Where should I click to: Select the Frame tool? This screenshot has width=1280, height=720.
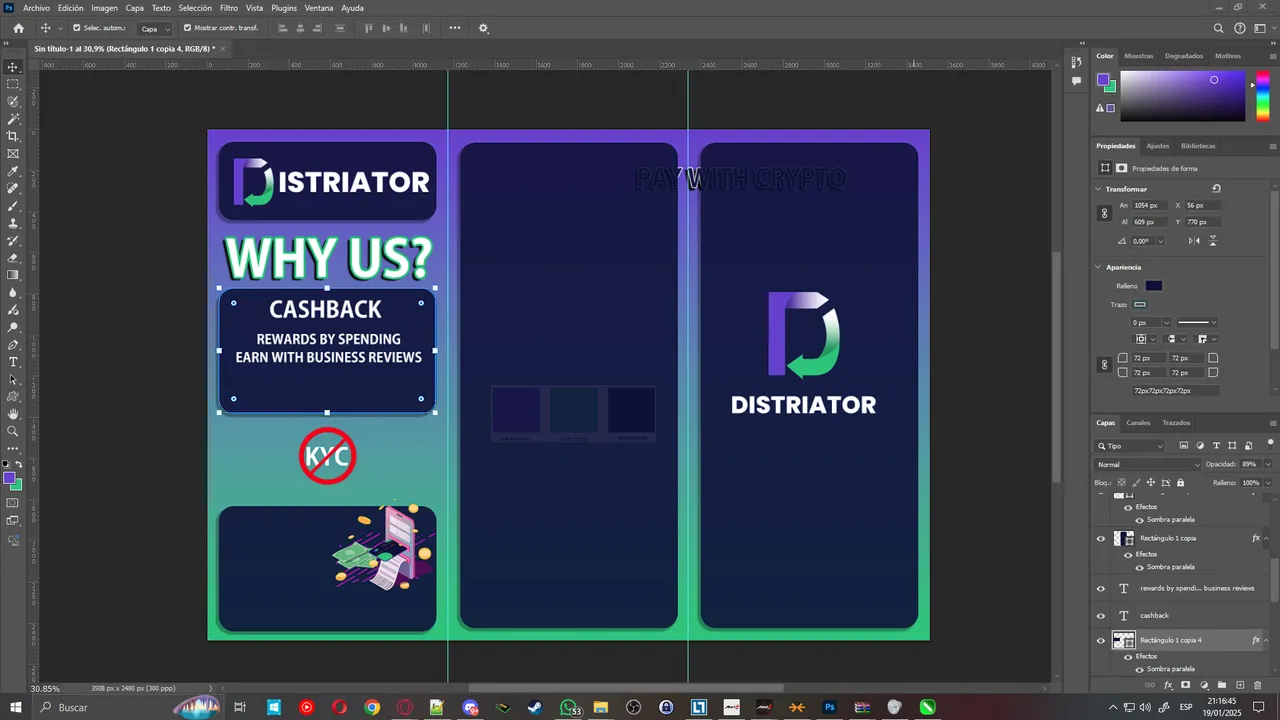[13, 153]
